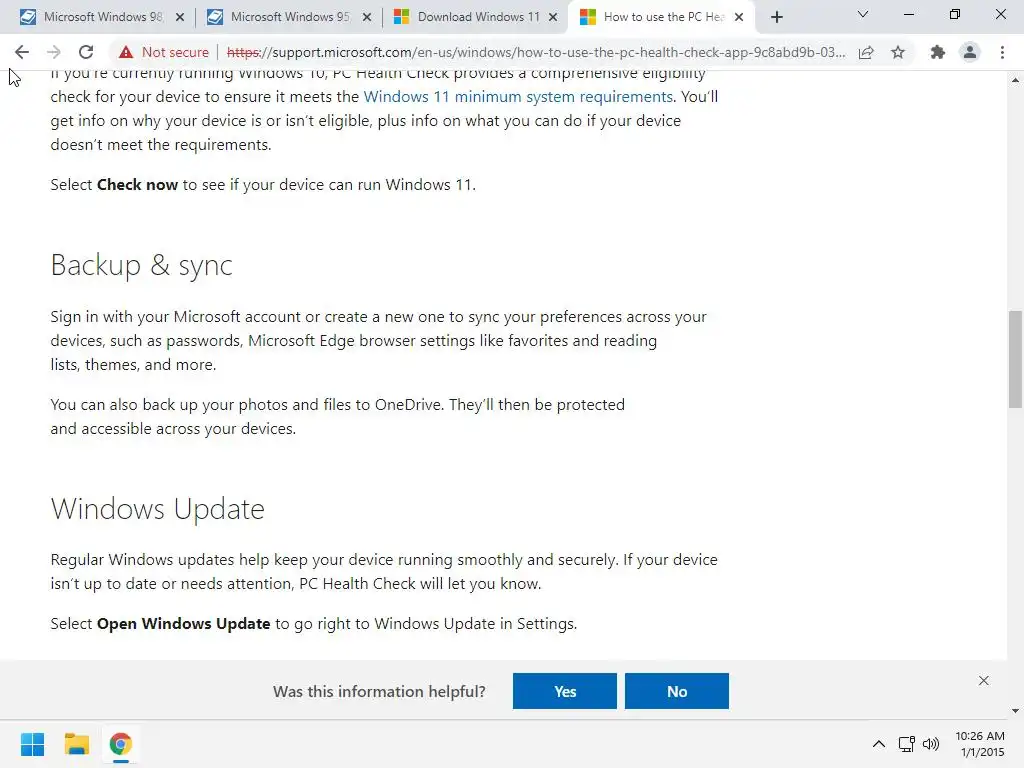Close the How to use the PC Health tab
The width and height of the screenshot is (1024, 768).
(x=739, y=18)
